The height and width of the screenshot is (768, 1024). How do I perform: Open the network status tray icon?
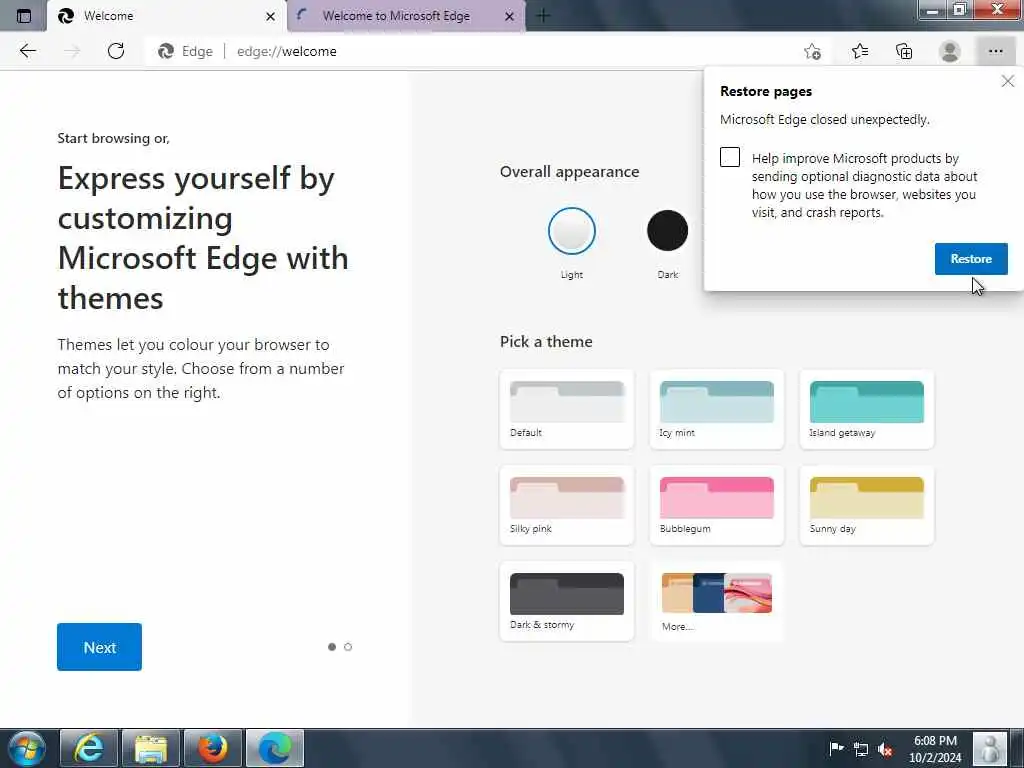pyautogui.click(x=861, y=749)
